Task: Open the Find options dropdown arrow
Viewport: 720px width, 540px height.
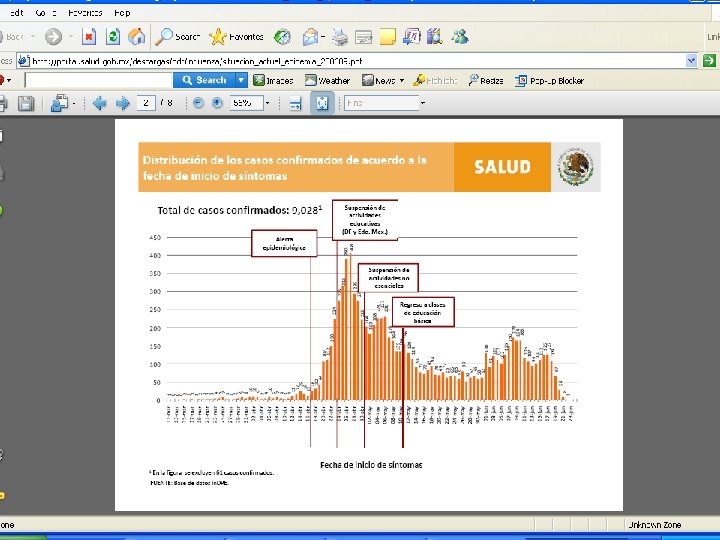Action: [x=423, y=103]
